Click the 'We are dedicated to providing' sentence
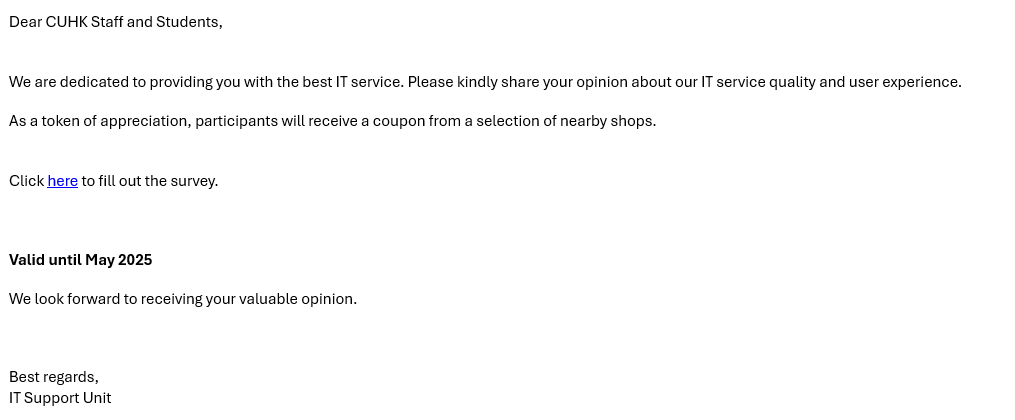 pyautogui.click(x=485, y=83)
